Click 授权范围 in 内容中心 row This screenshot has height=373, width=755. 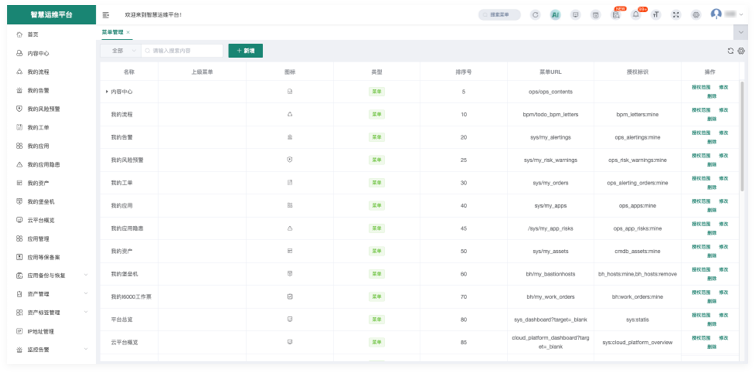pos(701,87)
